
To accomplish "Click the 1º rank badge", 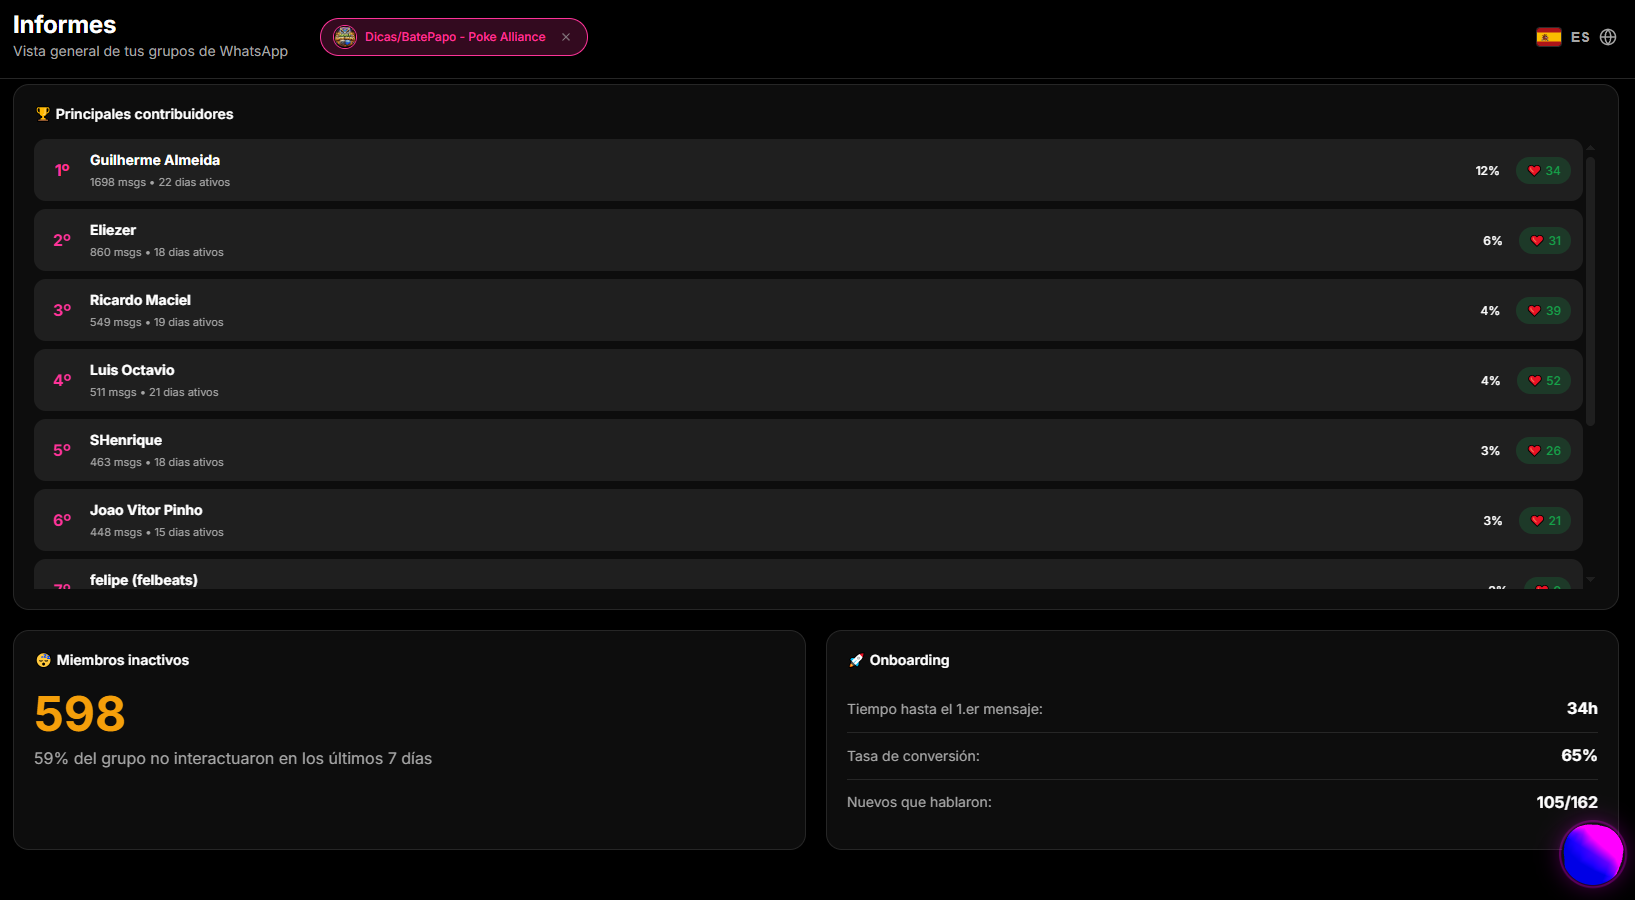I will 62,170.
